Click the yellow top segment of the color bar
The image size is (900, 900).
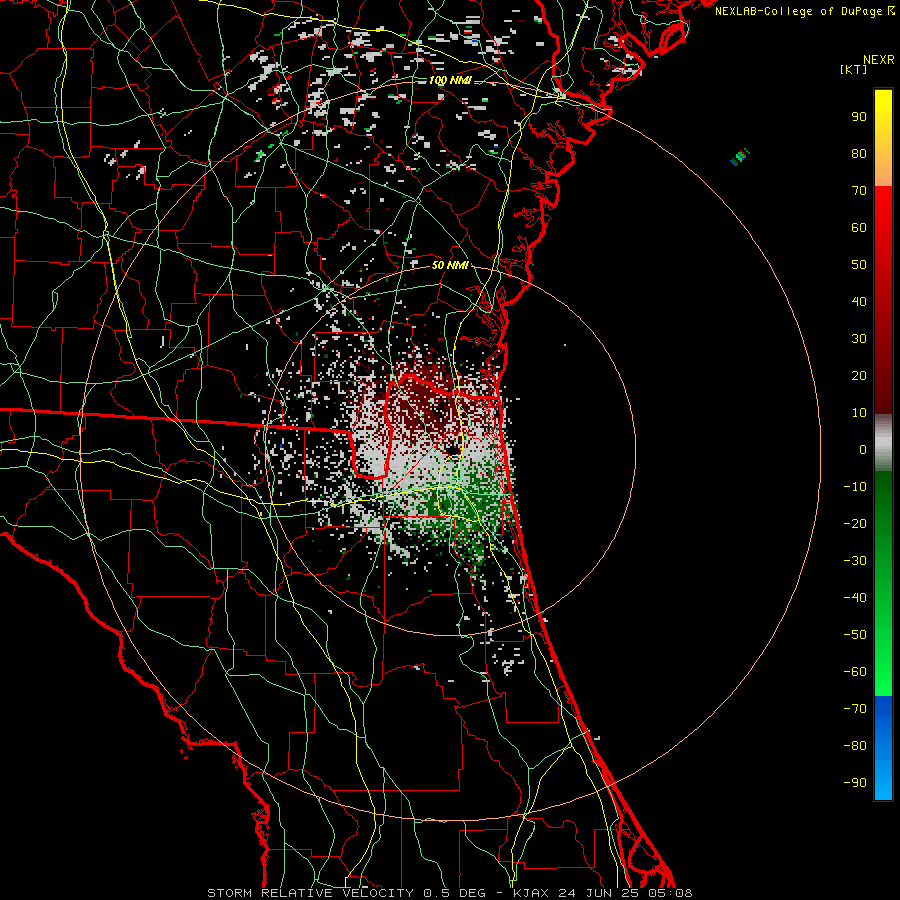point(883,138)
